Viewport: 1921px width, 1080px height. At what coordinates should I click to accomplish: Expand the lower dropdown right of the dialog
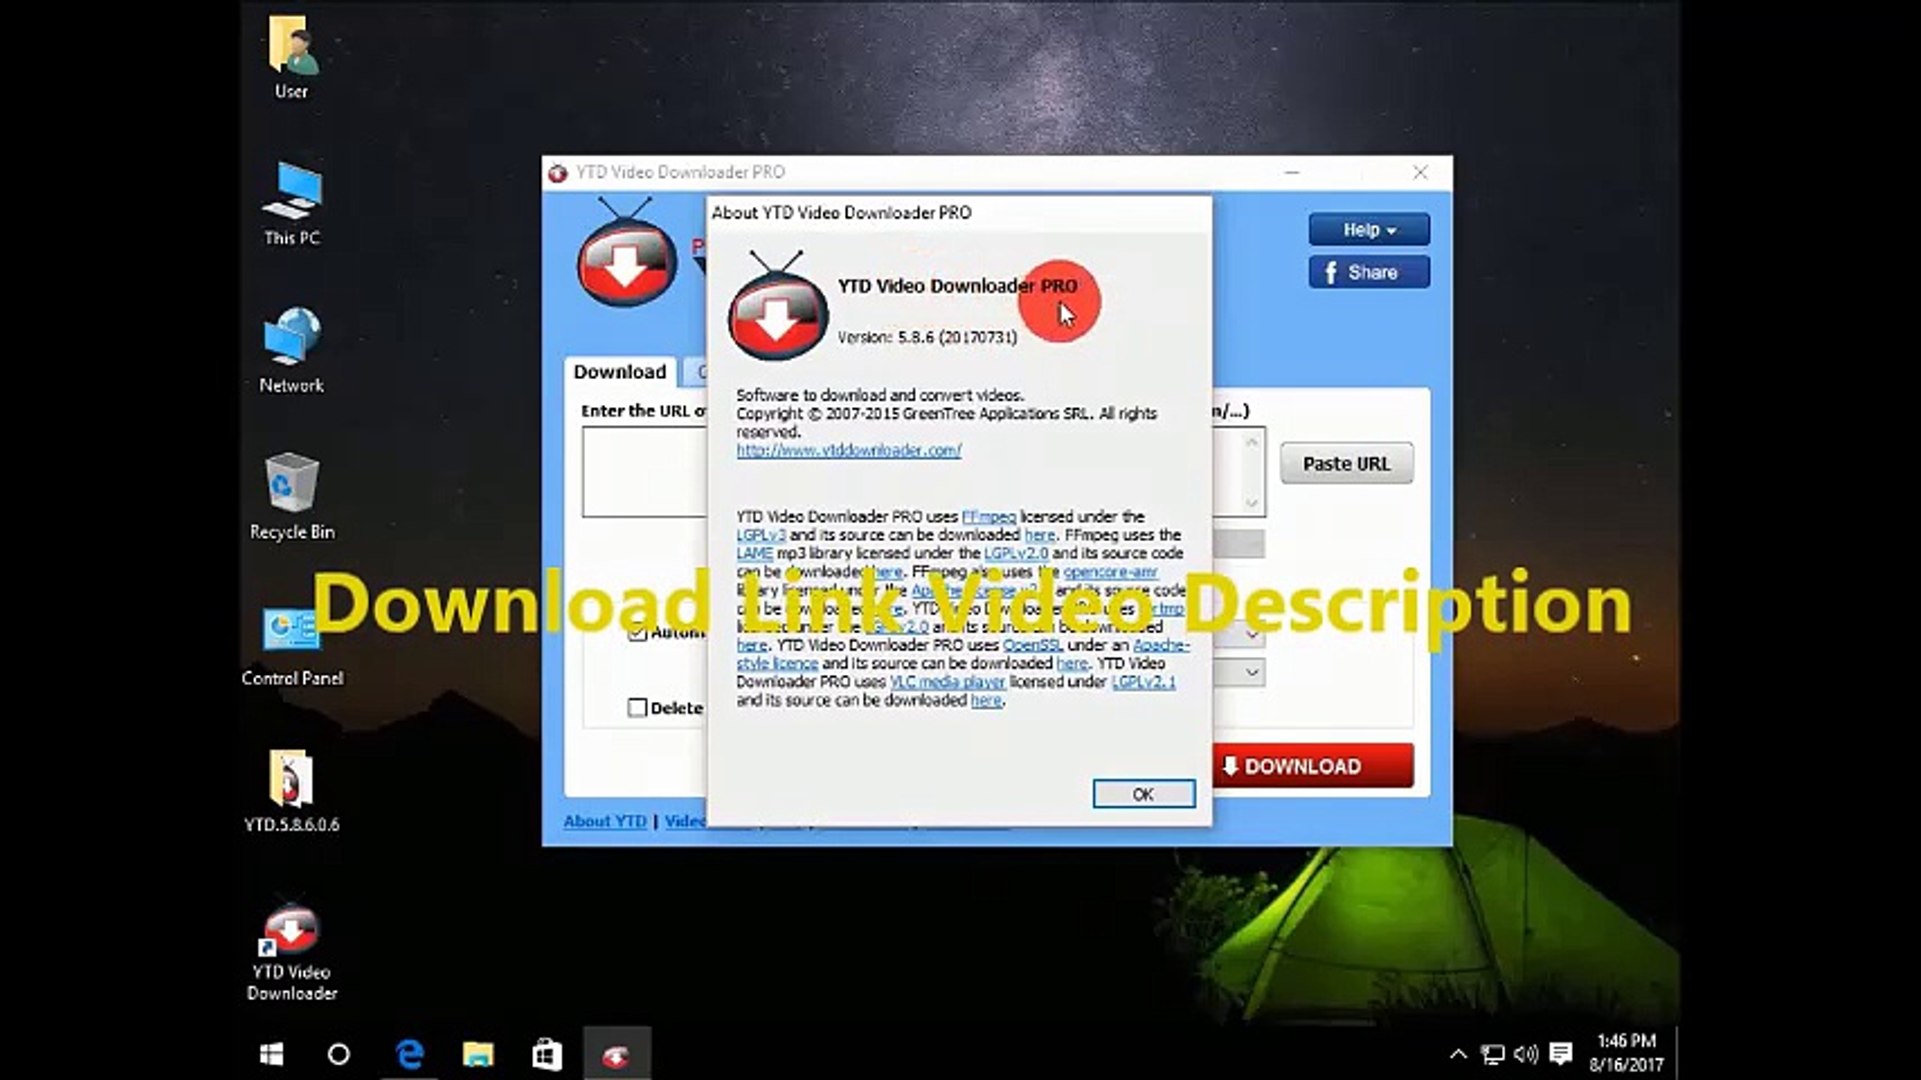pyautogui.click(x=1251, y=673)
